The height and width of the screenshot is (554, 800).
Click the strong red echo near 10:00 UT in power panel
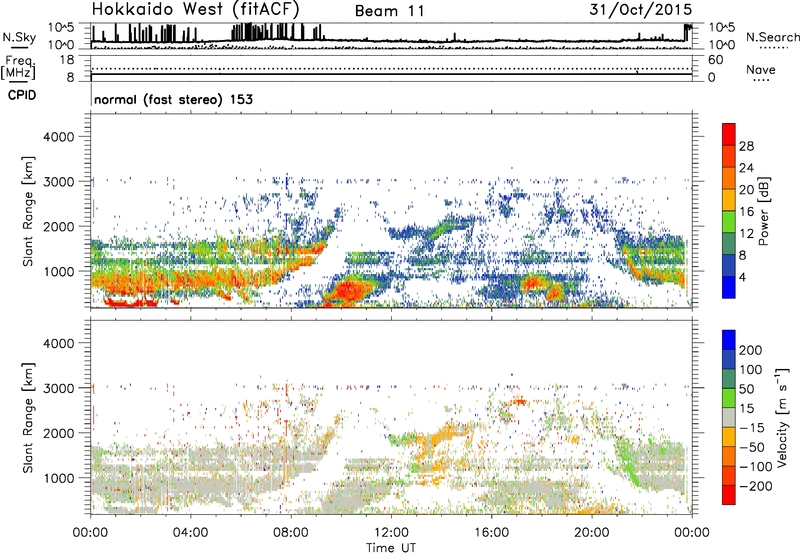click(x=348, y=291)
